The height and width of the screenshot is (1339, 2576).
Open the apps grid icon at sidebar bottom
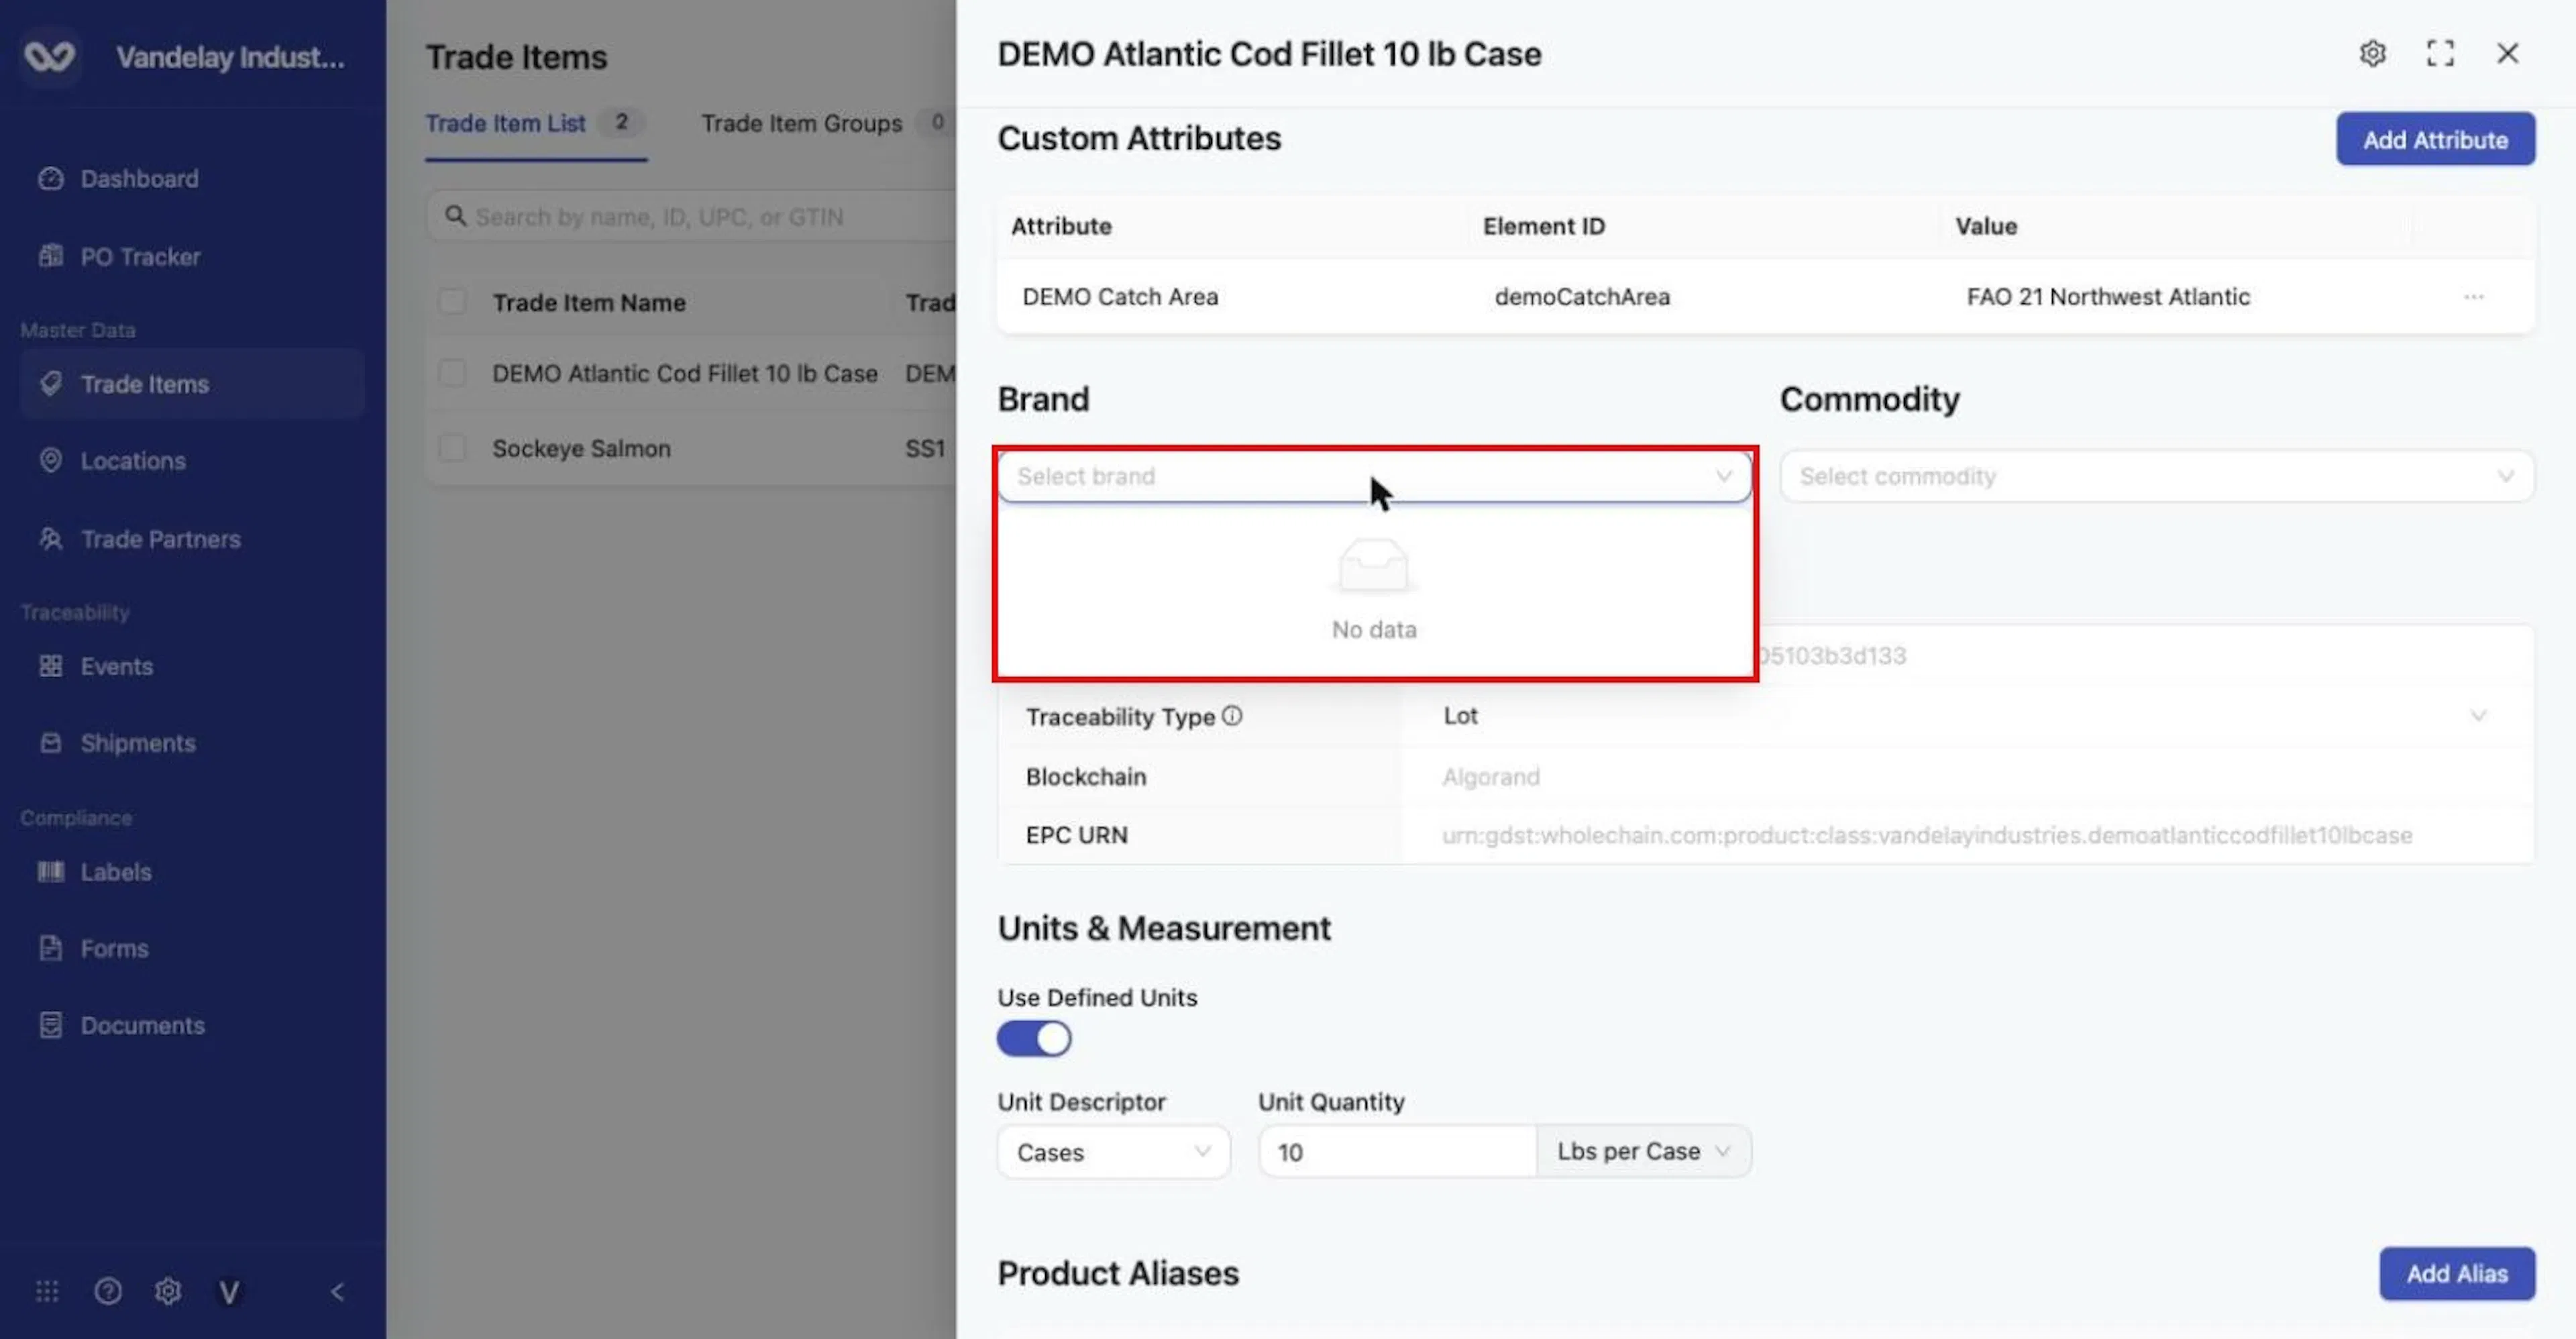coord(47,1291)
